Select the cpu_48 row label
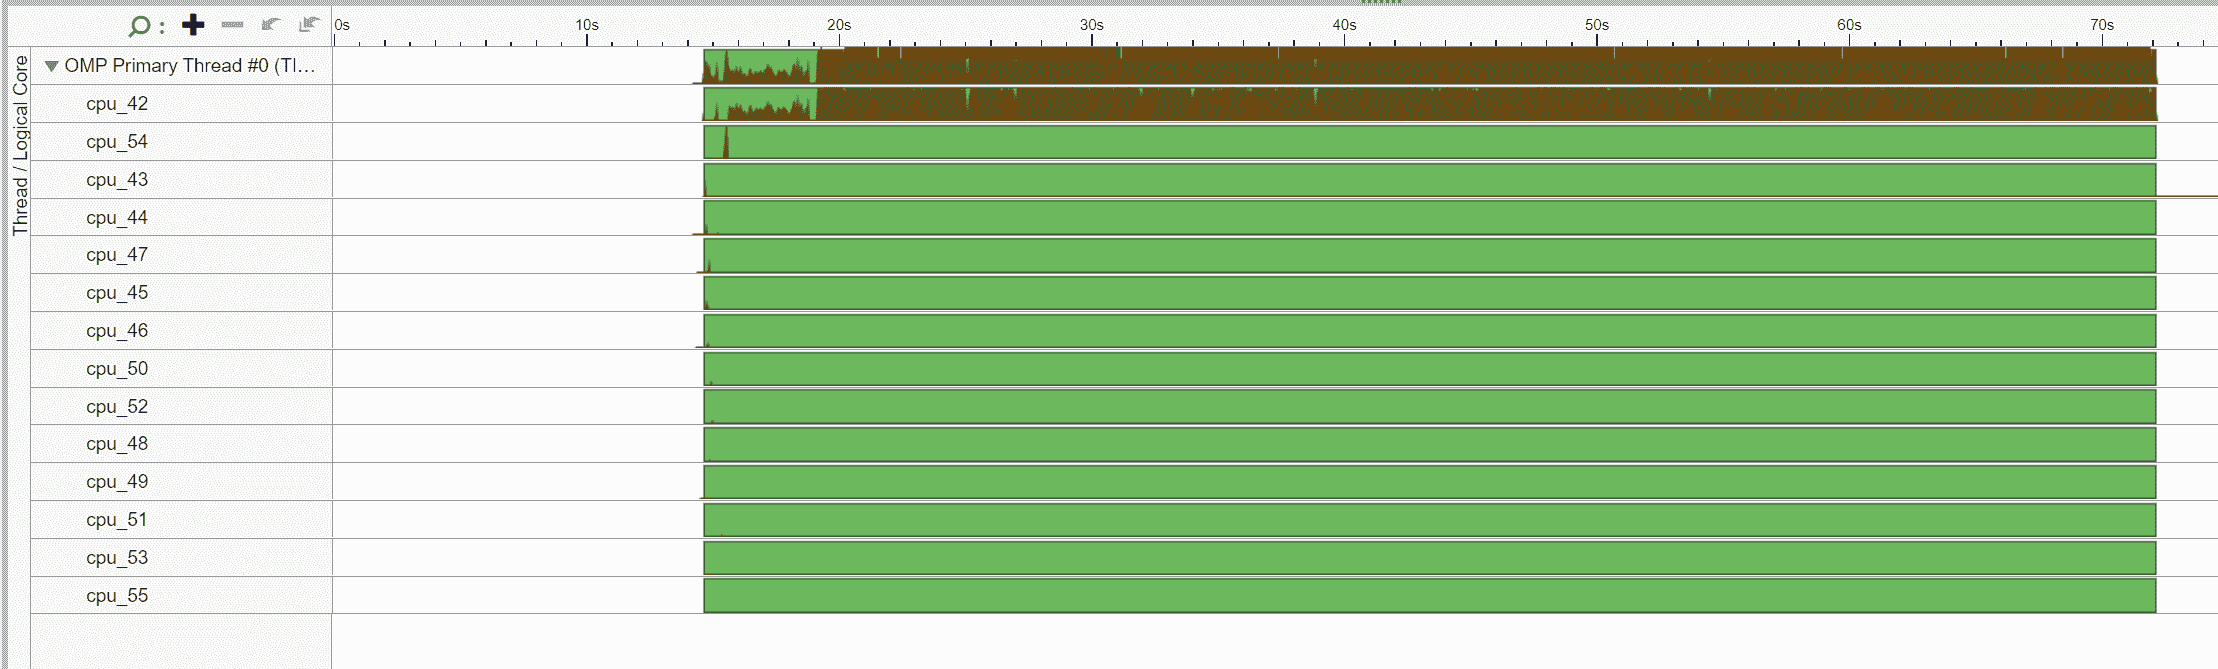Image resolution: width=2218 pixels, height=669 pixels. coord(117,444)
